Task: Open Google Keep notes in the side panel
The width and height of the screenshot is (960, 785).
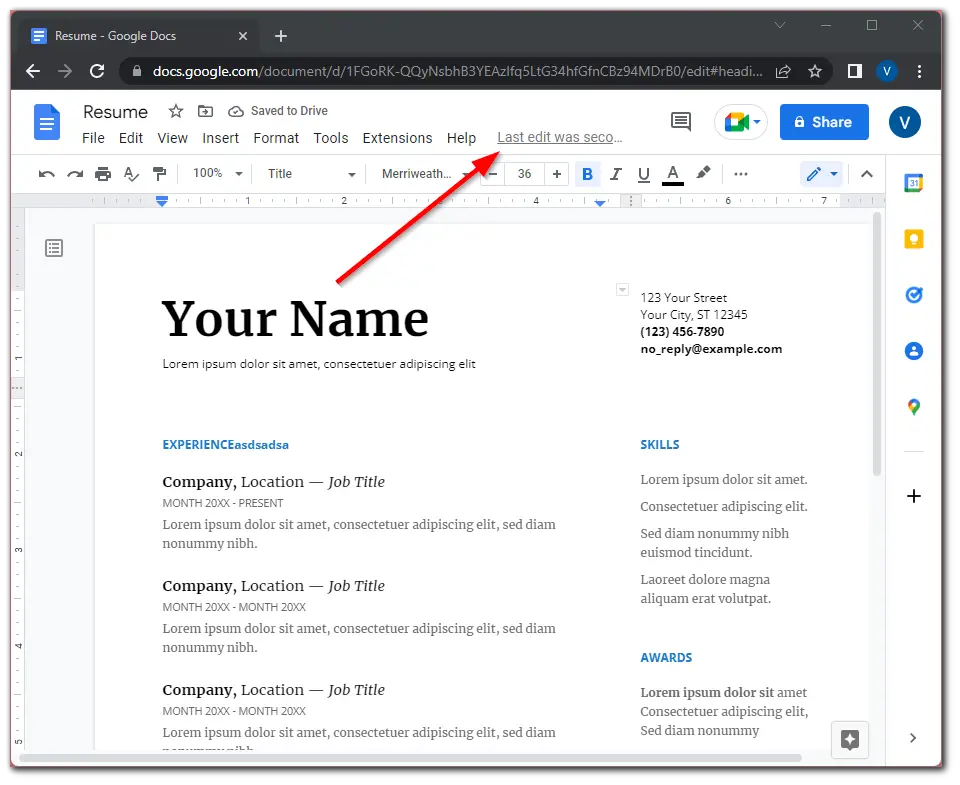Action: [x=912, y=239]
